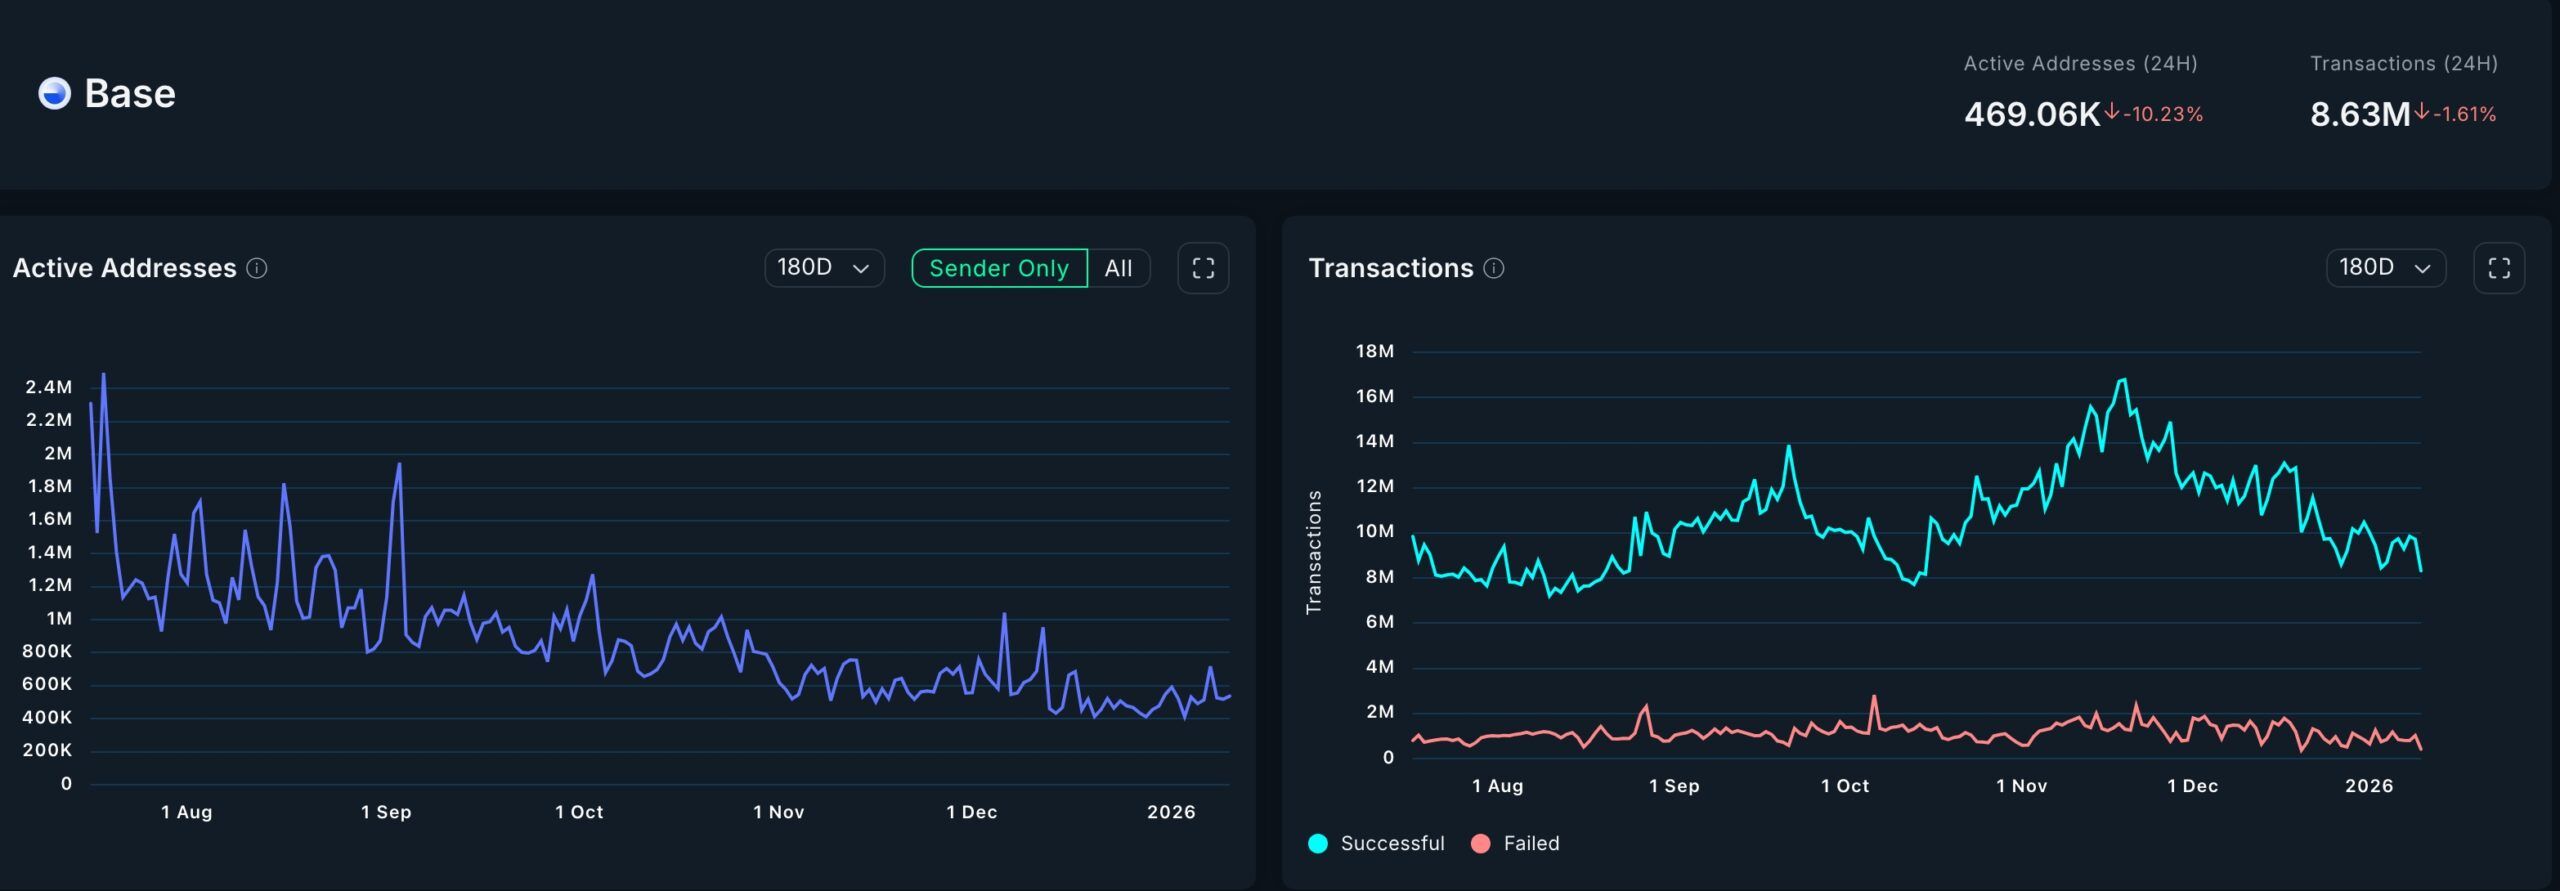Select Sender Only address filter
Viewport: 2560px width, 891px height.
click(999, 268)
